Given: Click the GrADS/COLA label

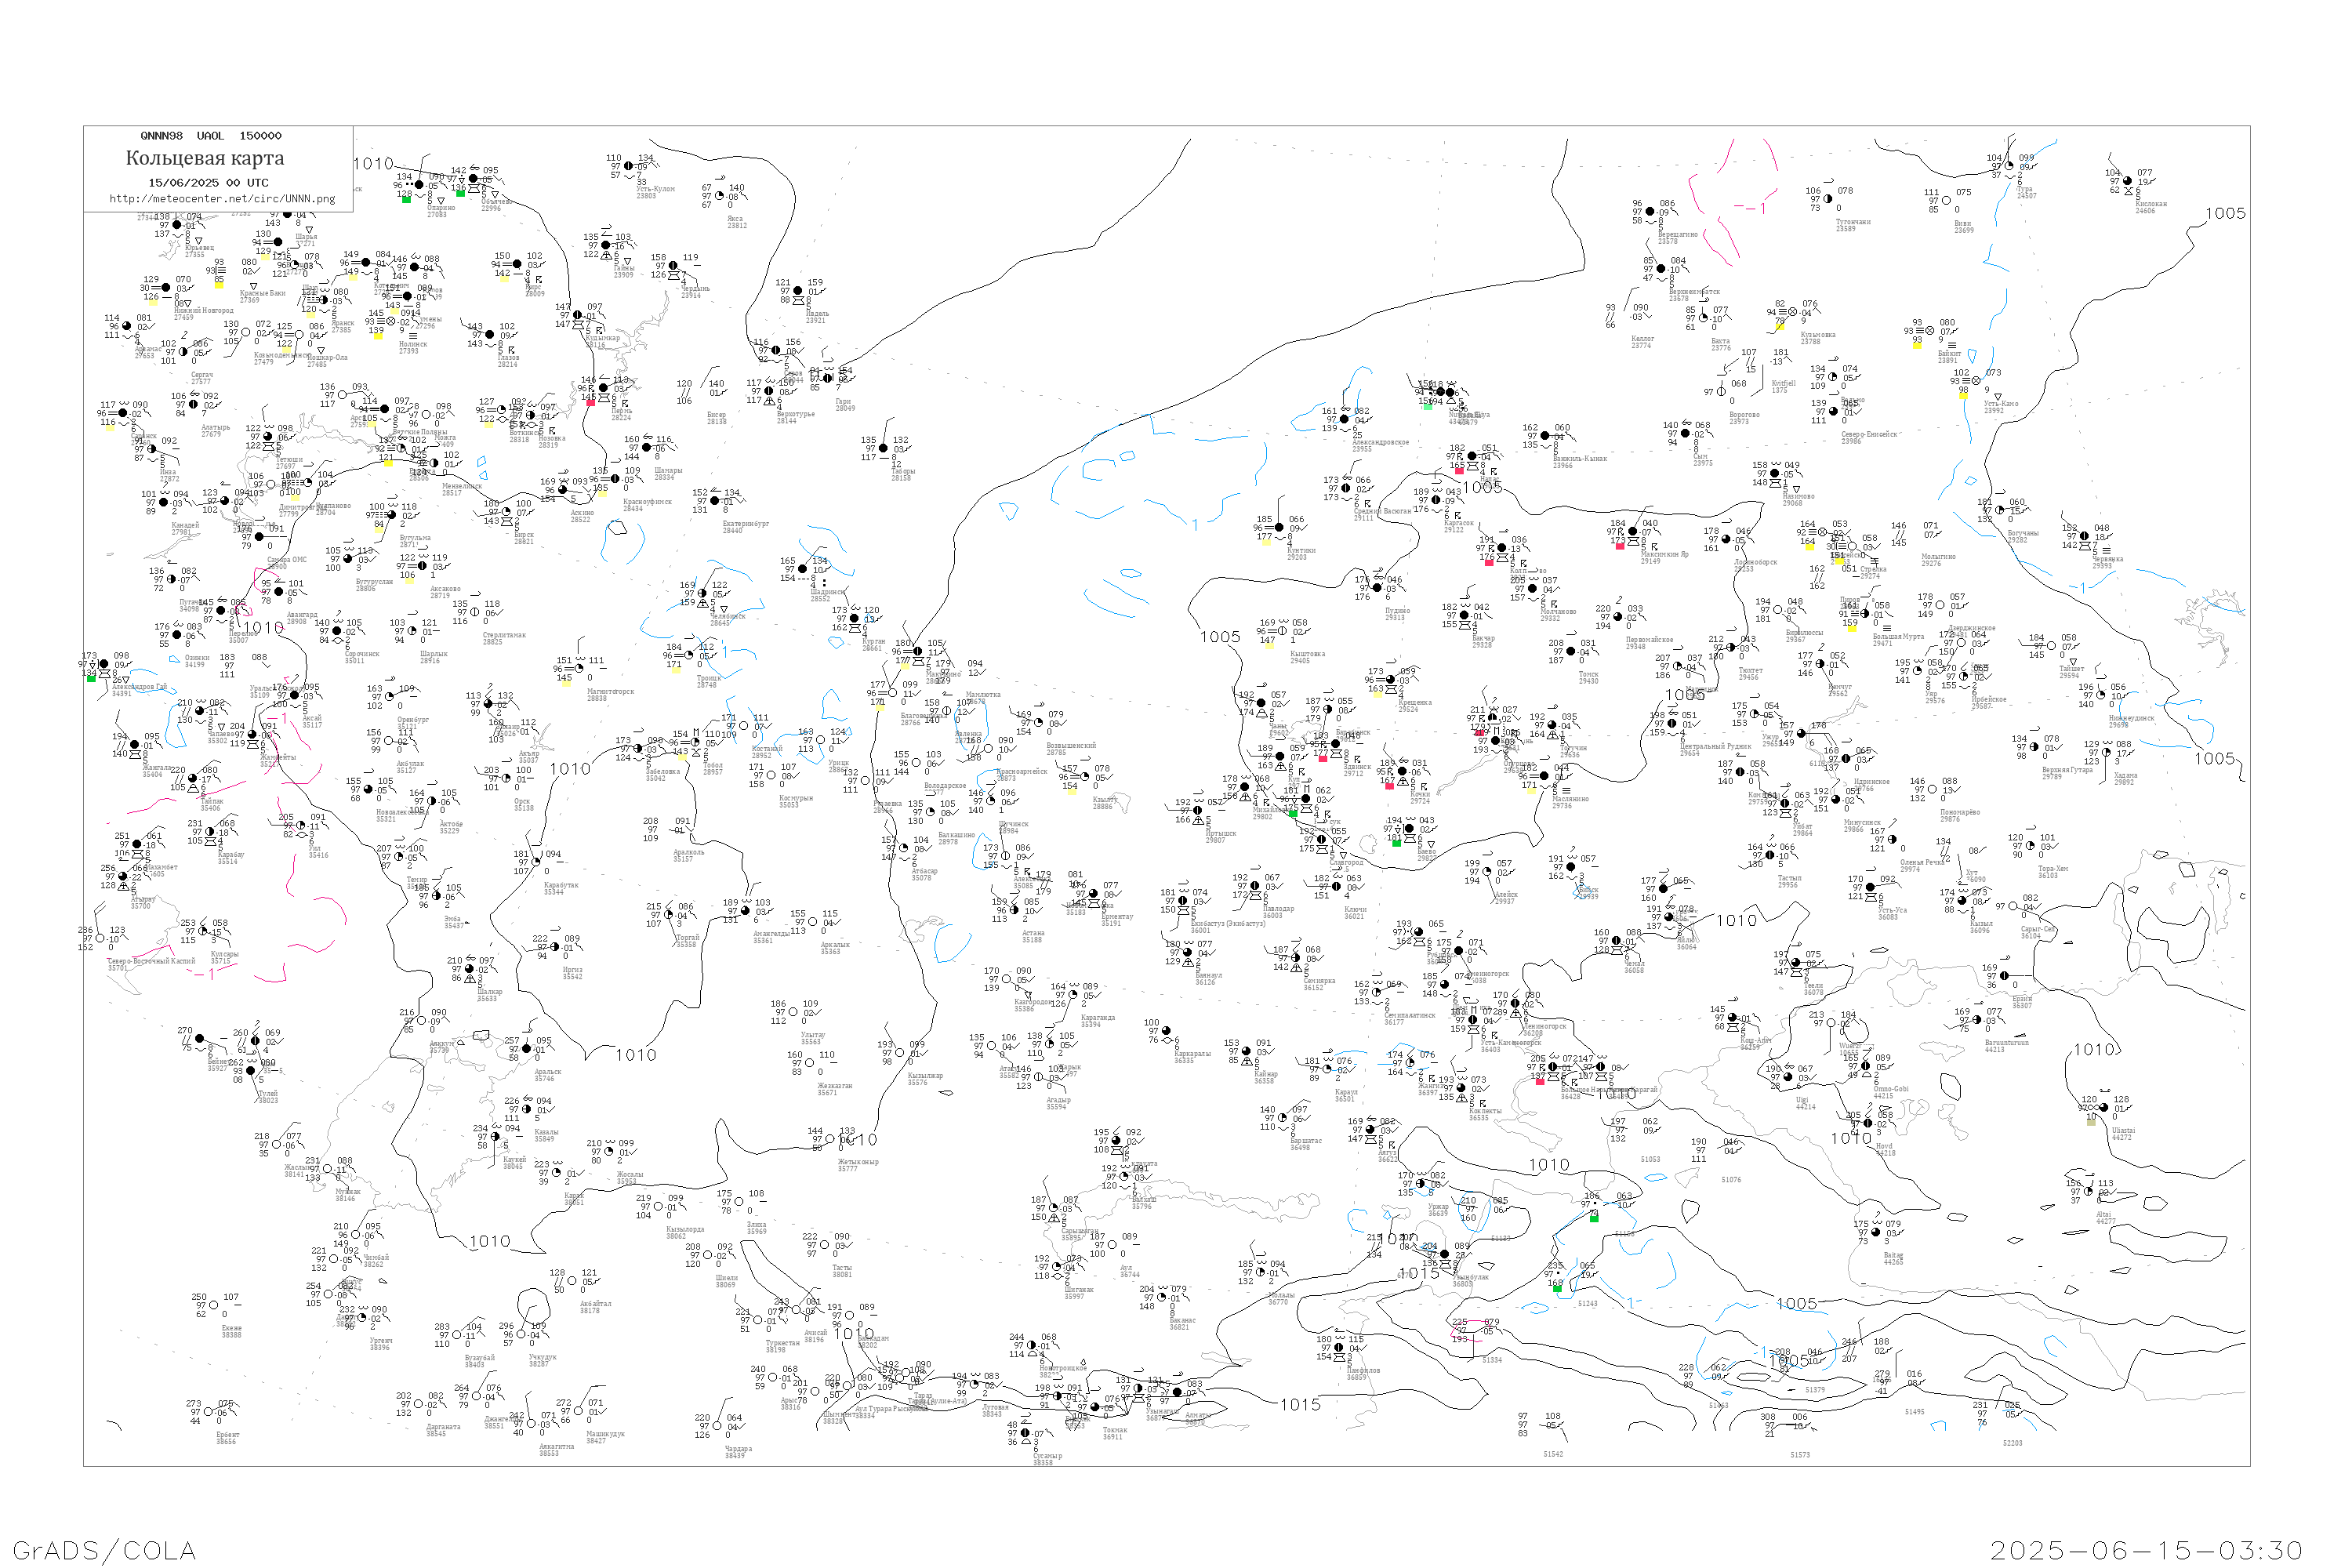Looking at the screenshot, I should 104,1550.
